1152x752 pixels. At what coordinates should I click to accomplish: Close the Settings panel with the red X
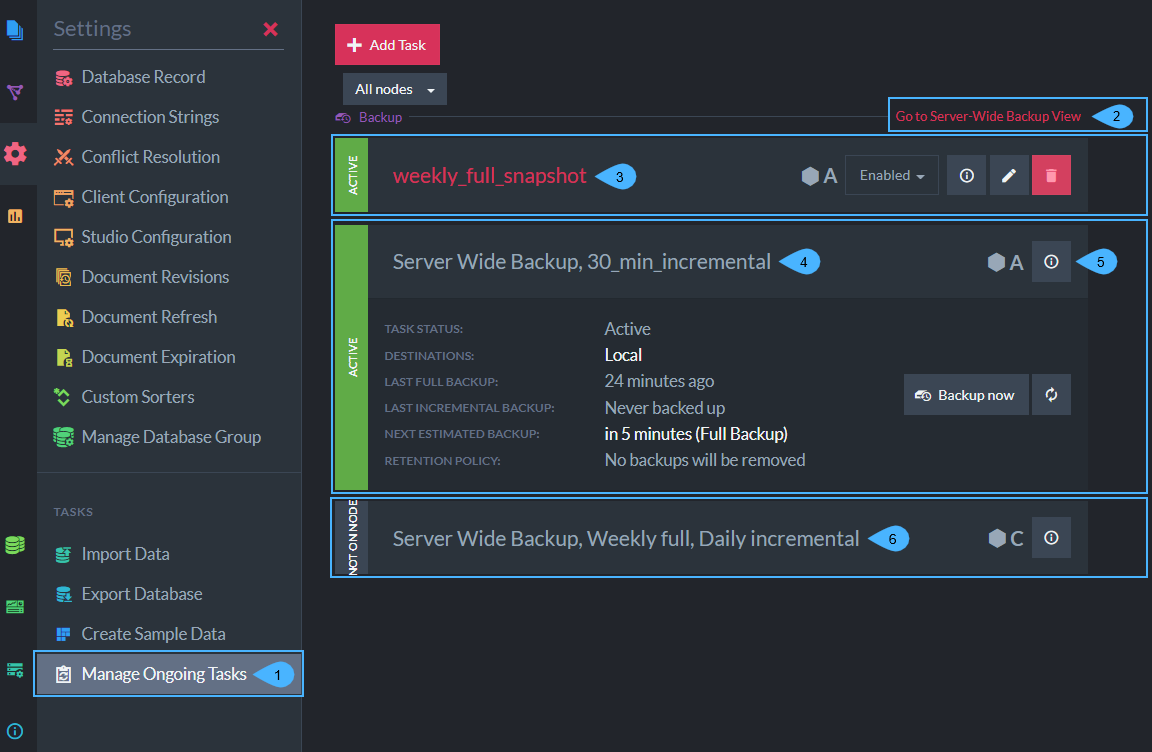coord(270,29)
